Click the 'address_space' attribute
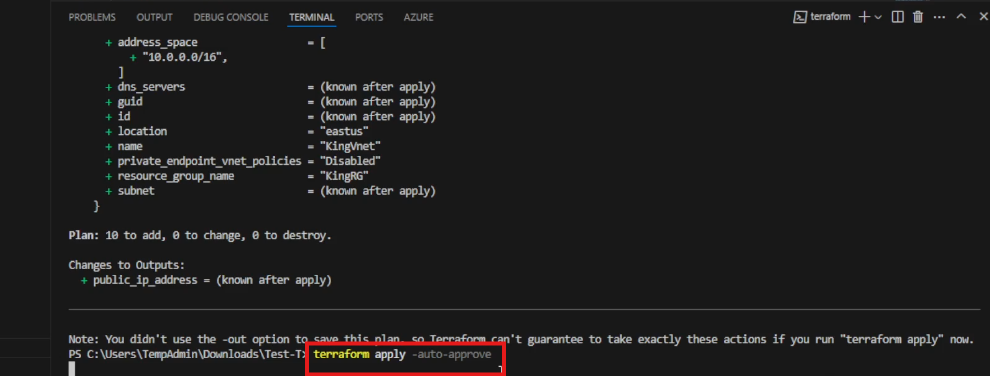Viewport: 990px width, 376px height. tap(158, 42)
